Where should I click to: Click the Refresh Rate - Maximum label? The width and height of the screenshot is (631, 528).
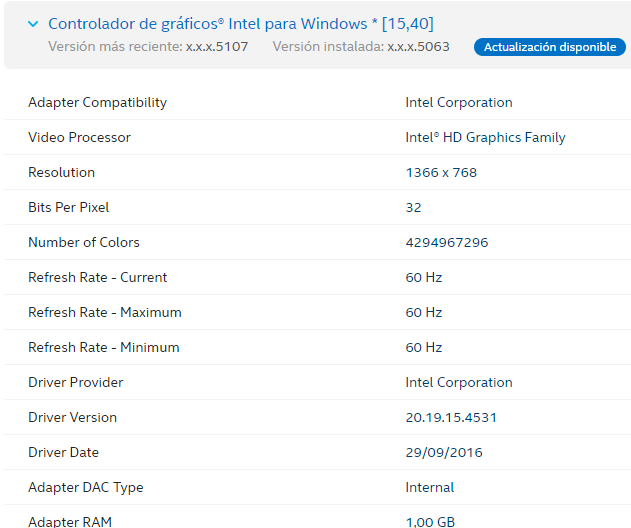click(x=105, y=312)
